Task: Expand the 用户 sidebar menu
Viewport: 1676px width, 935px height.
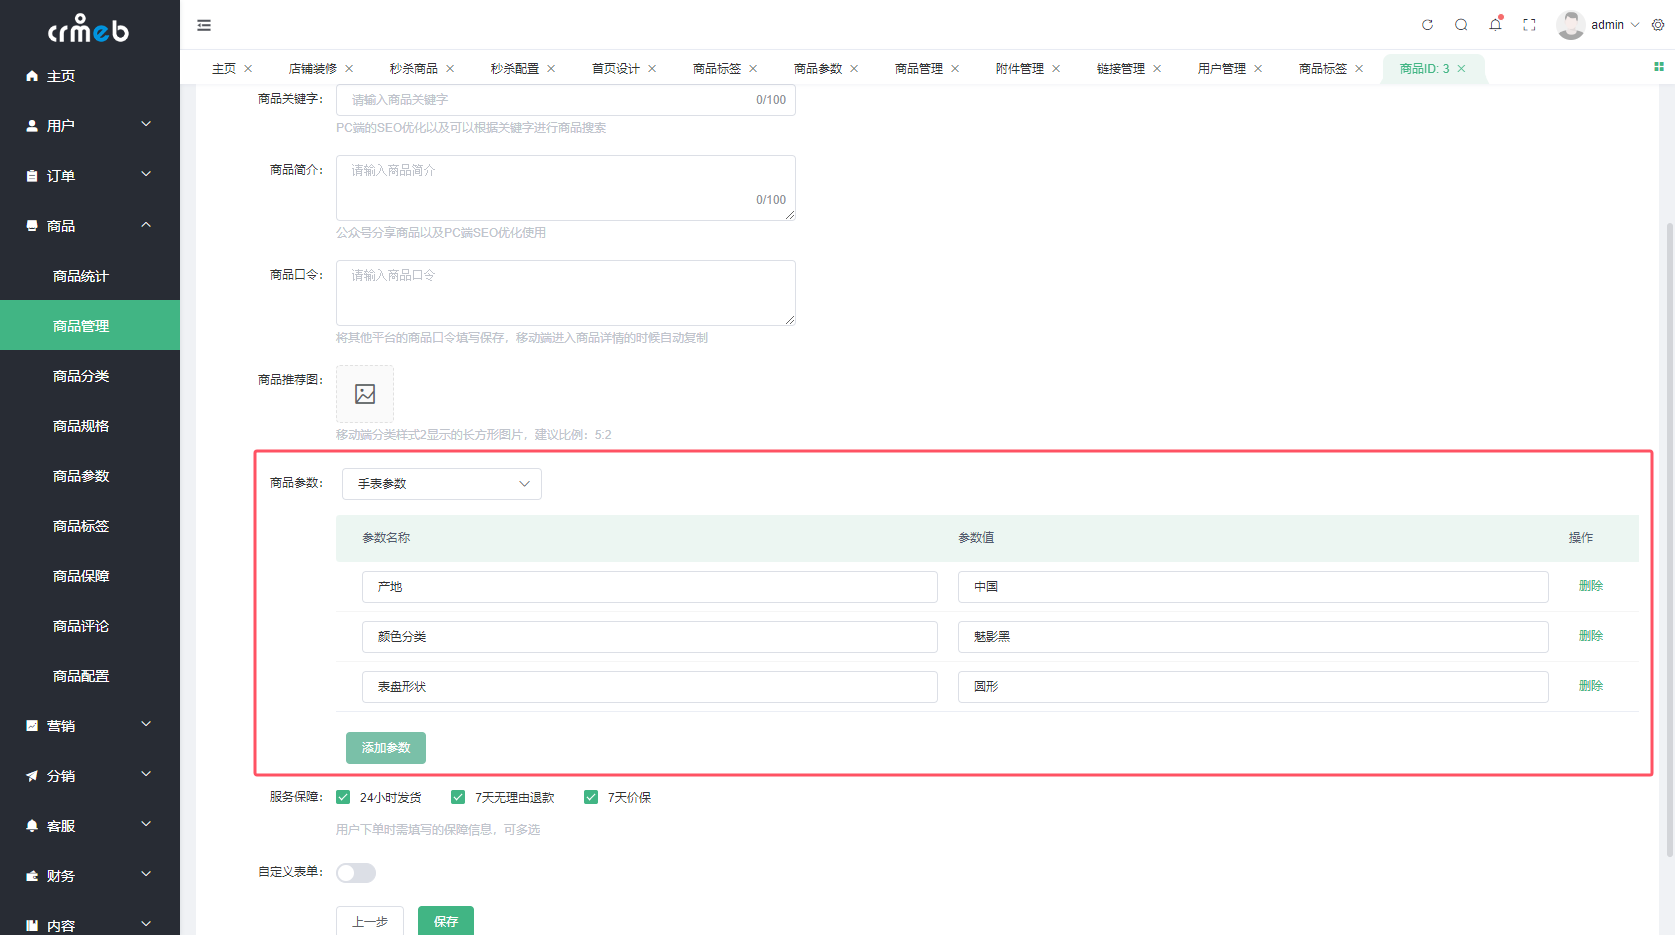Action: [90, 126]
